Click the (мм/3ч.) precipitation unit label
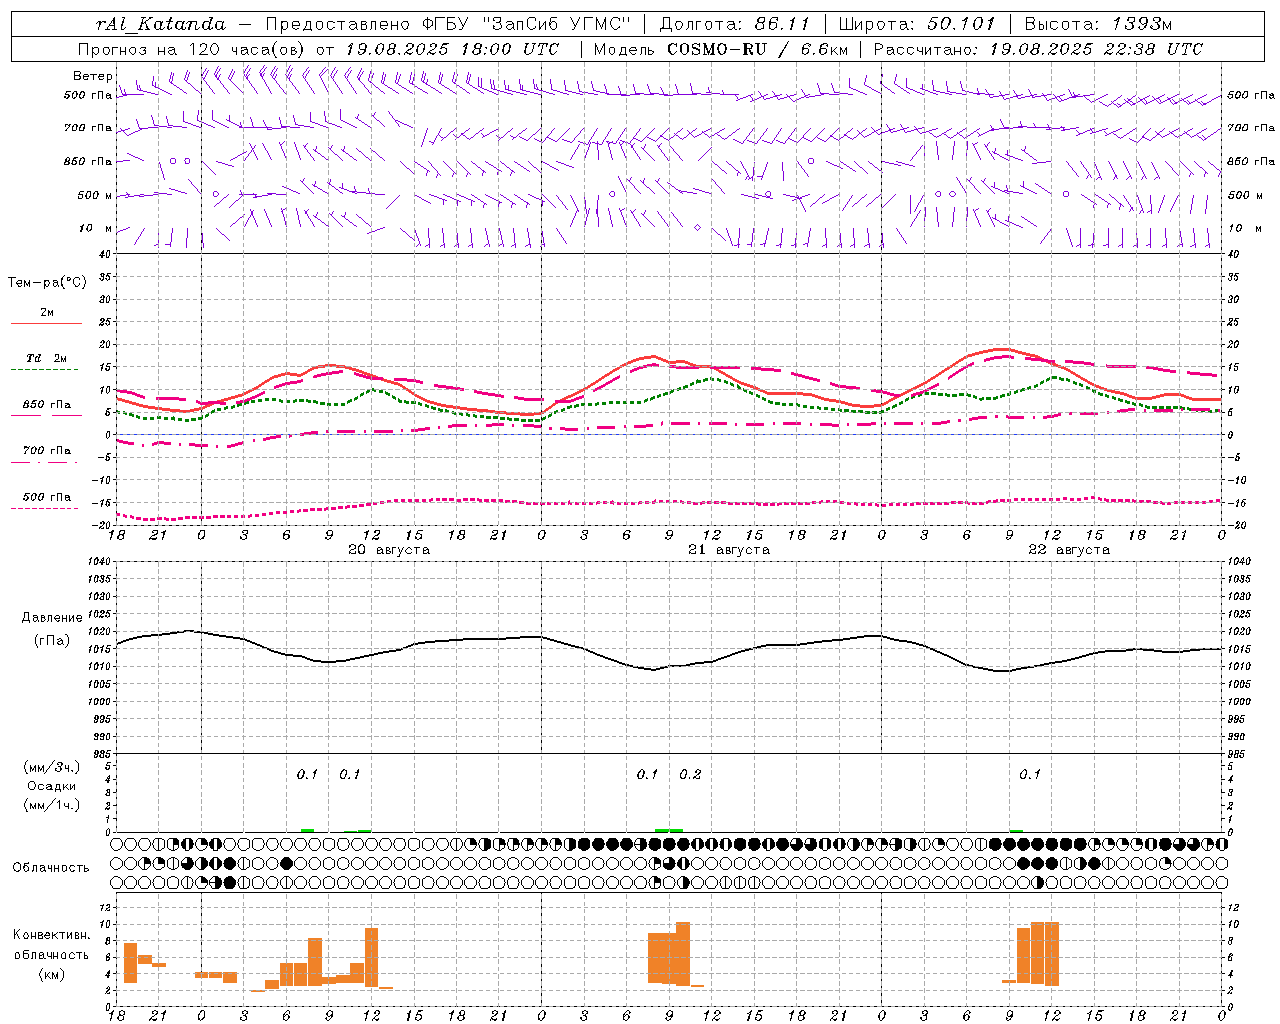Viewport: 1280px width, 1024px height. coord(52,767)
